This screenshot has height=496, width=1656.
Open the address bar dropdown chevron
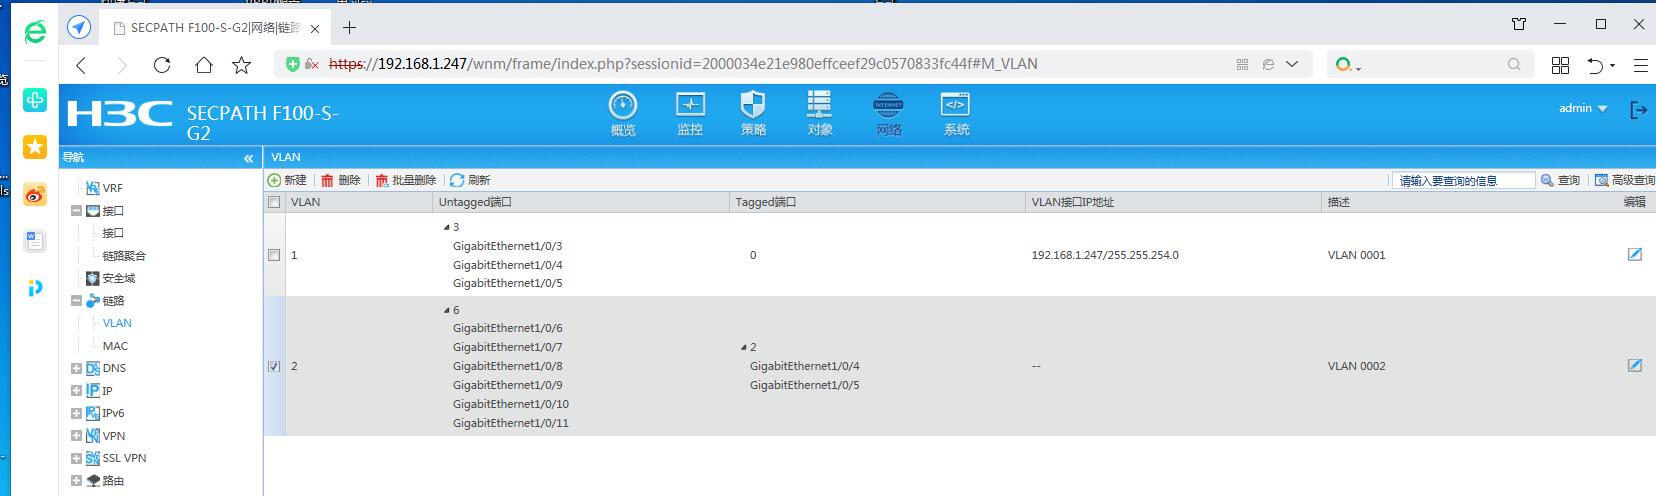tap(1292, 64)
